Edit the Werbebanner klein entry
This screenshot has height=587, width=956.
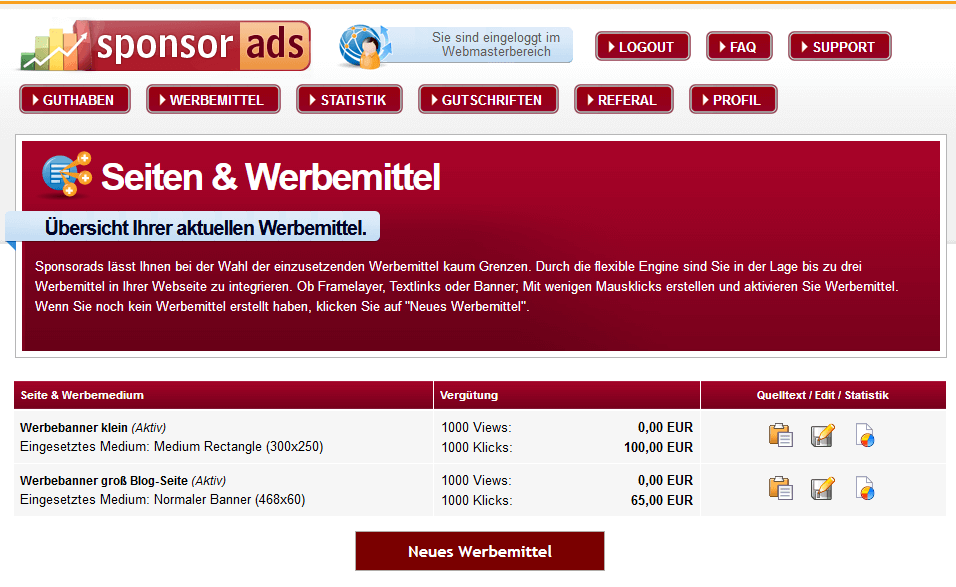[822, 436]
